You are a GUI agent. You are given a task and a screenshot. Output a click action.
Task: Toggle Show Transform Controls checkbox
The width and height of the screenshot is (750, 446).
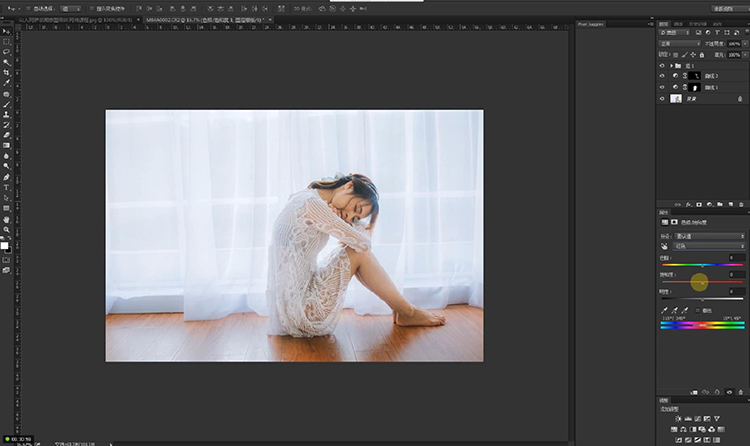click(x=91, y=9)
